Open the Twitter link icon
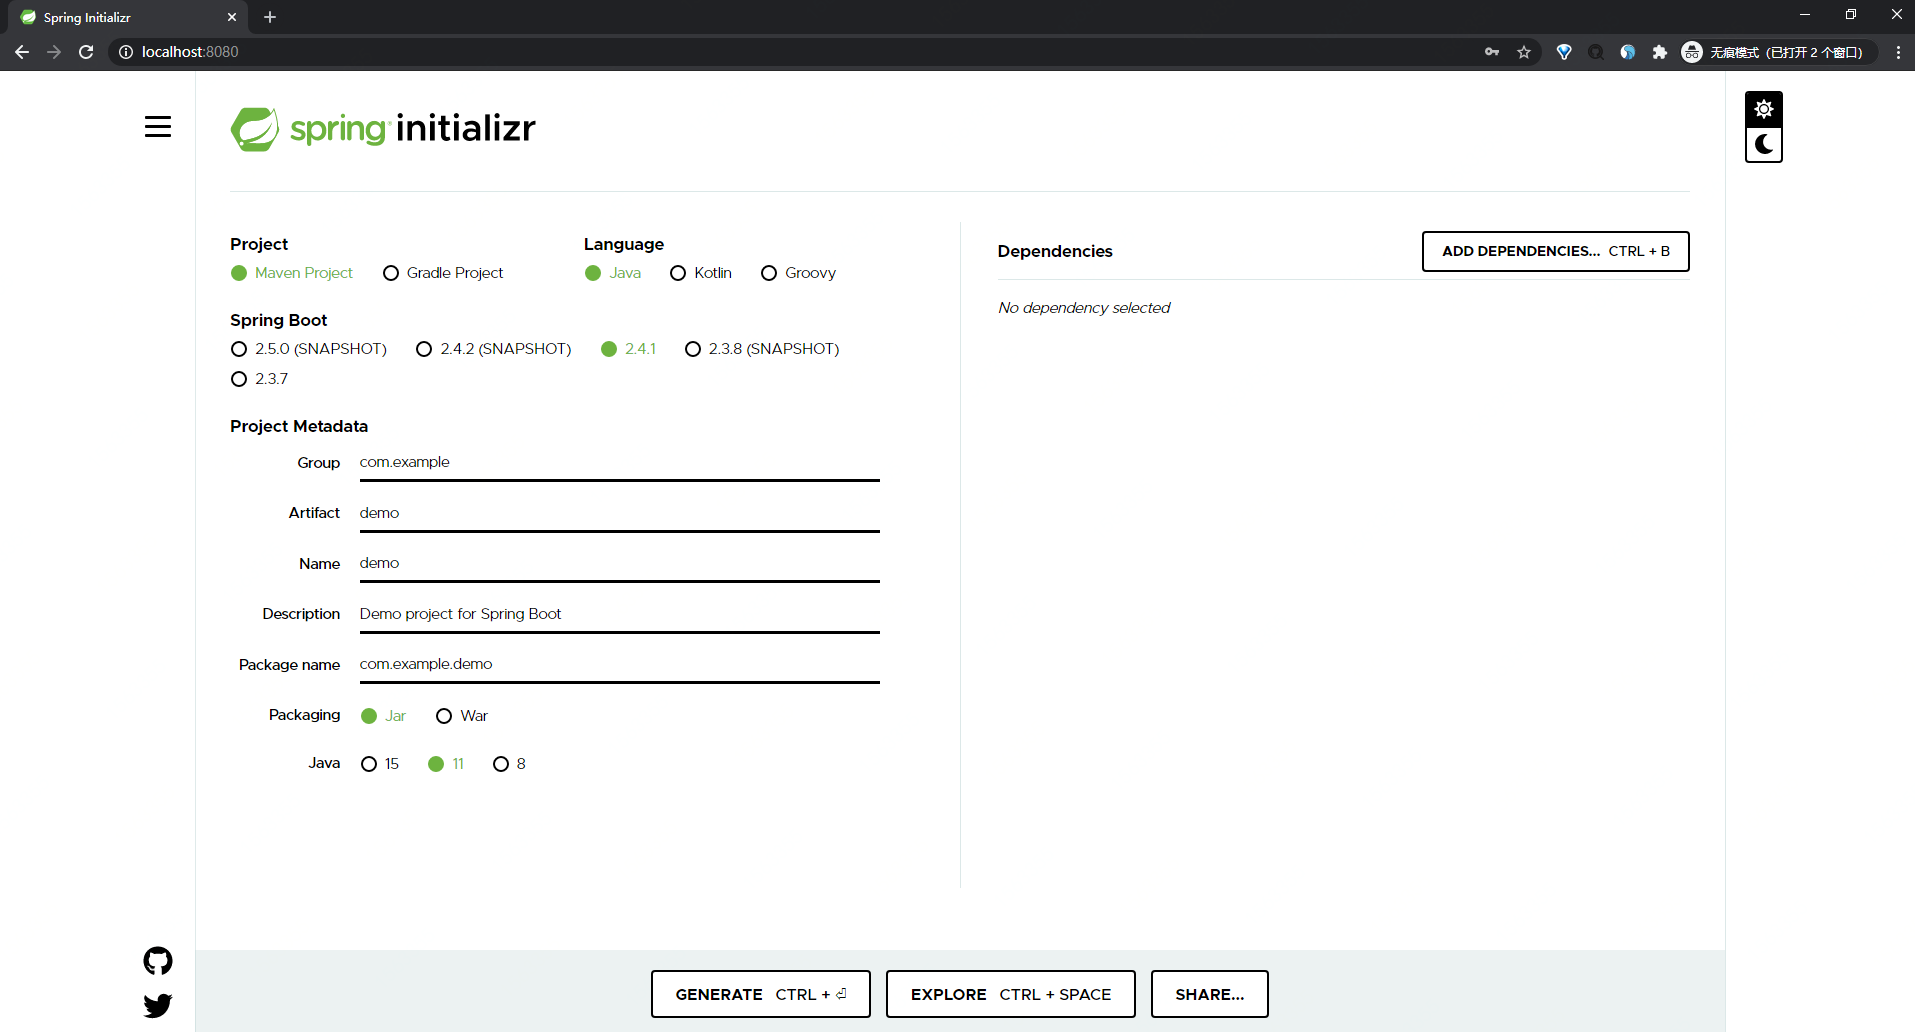 [158, 1005]
